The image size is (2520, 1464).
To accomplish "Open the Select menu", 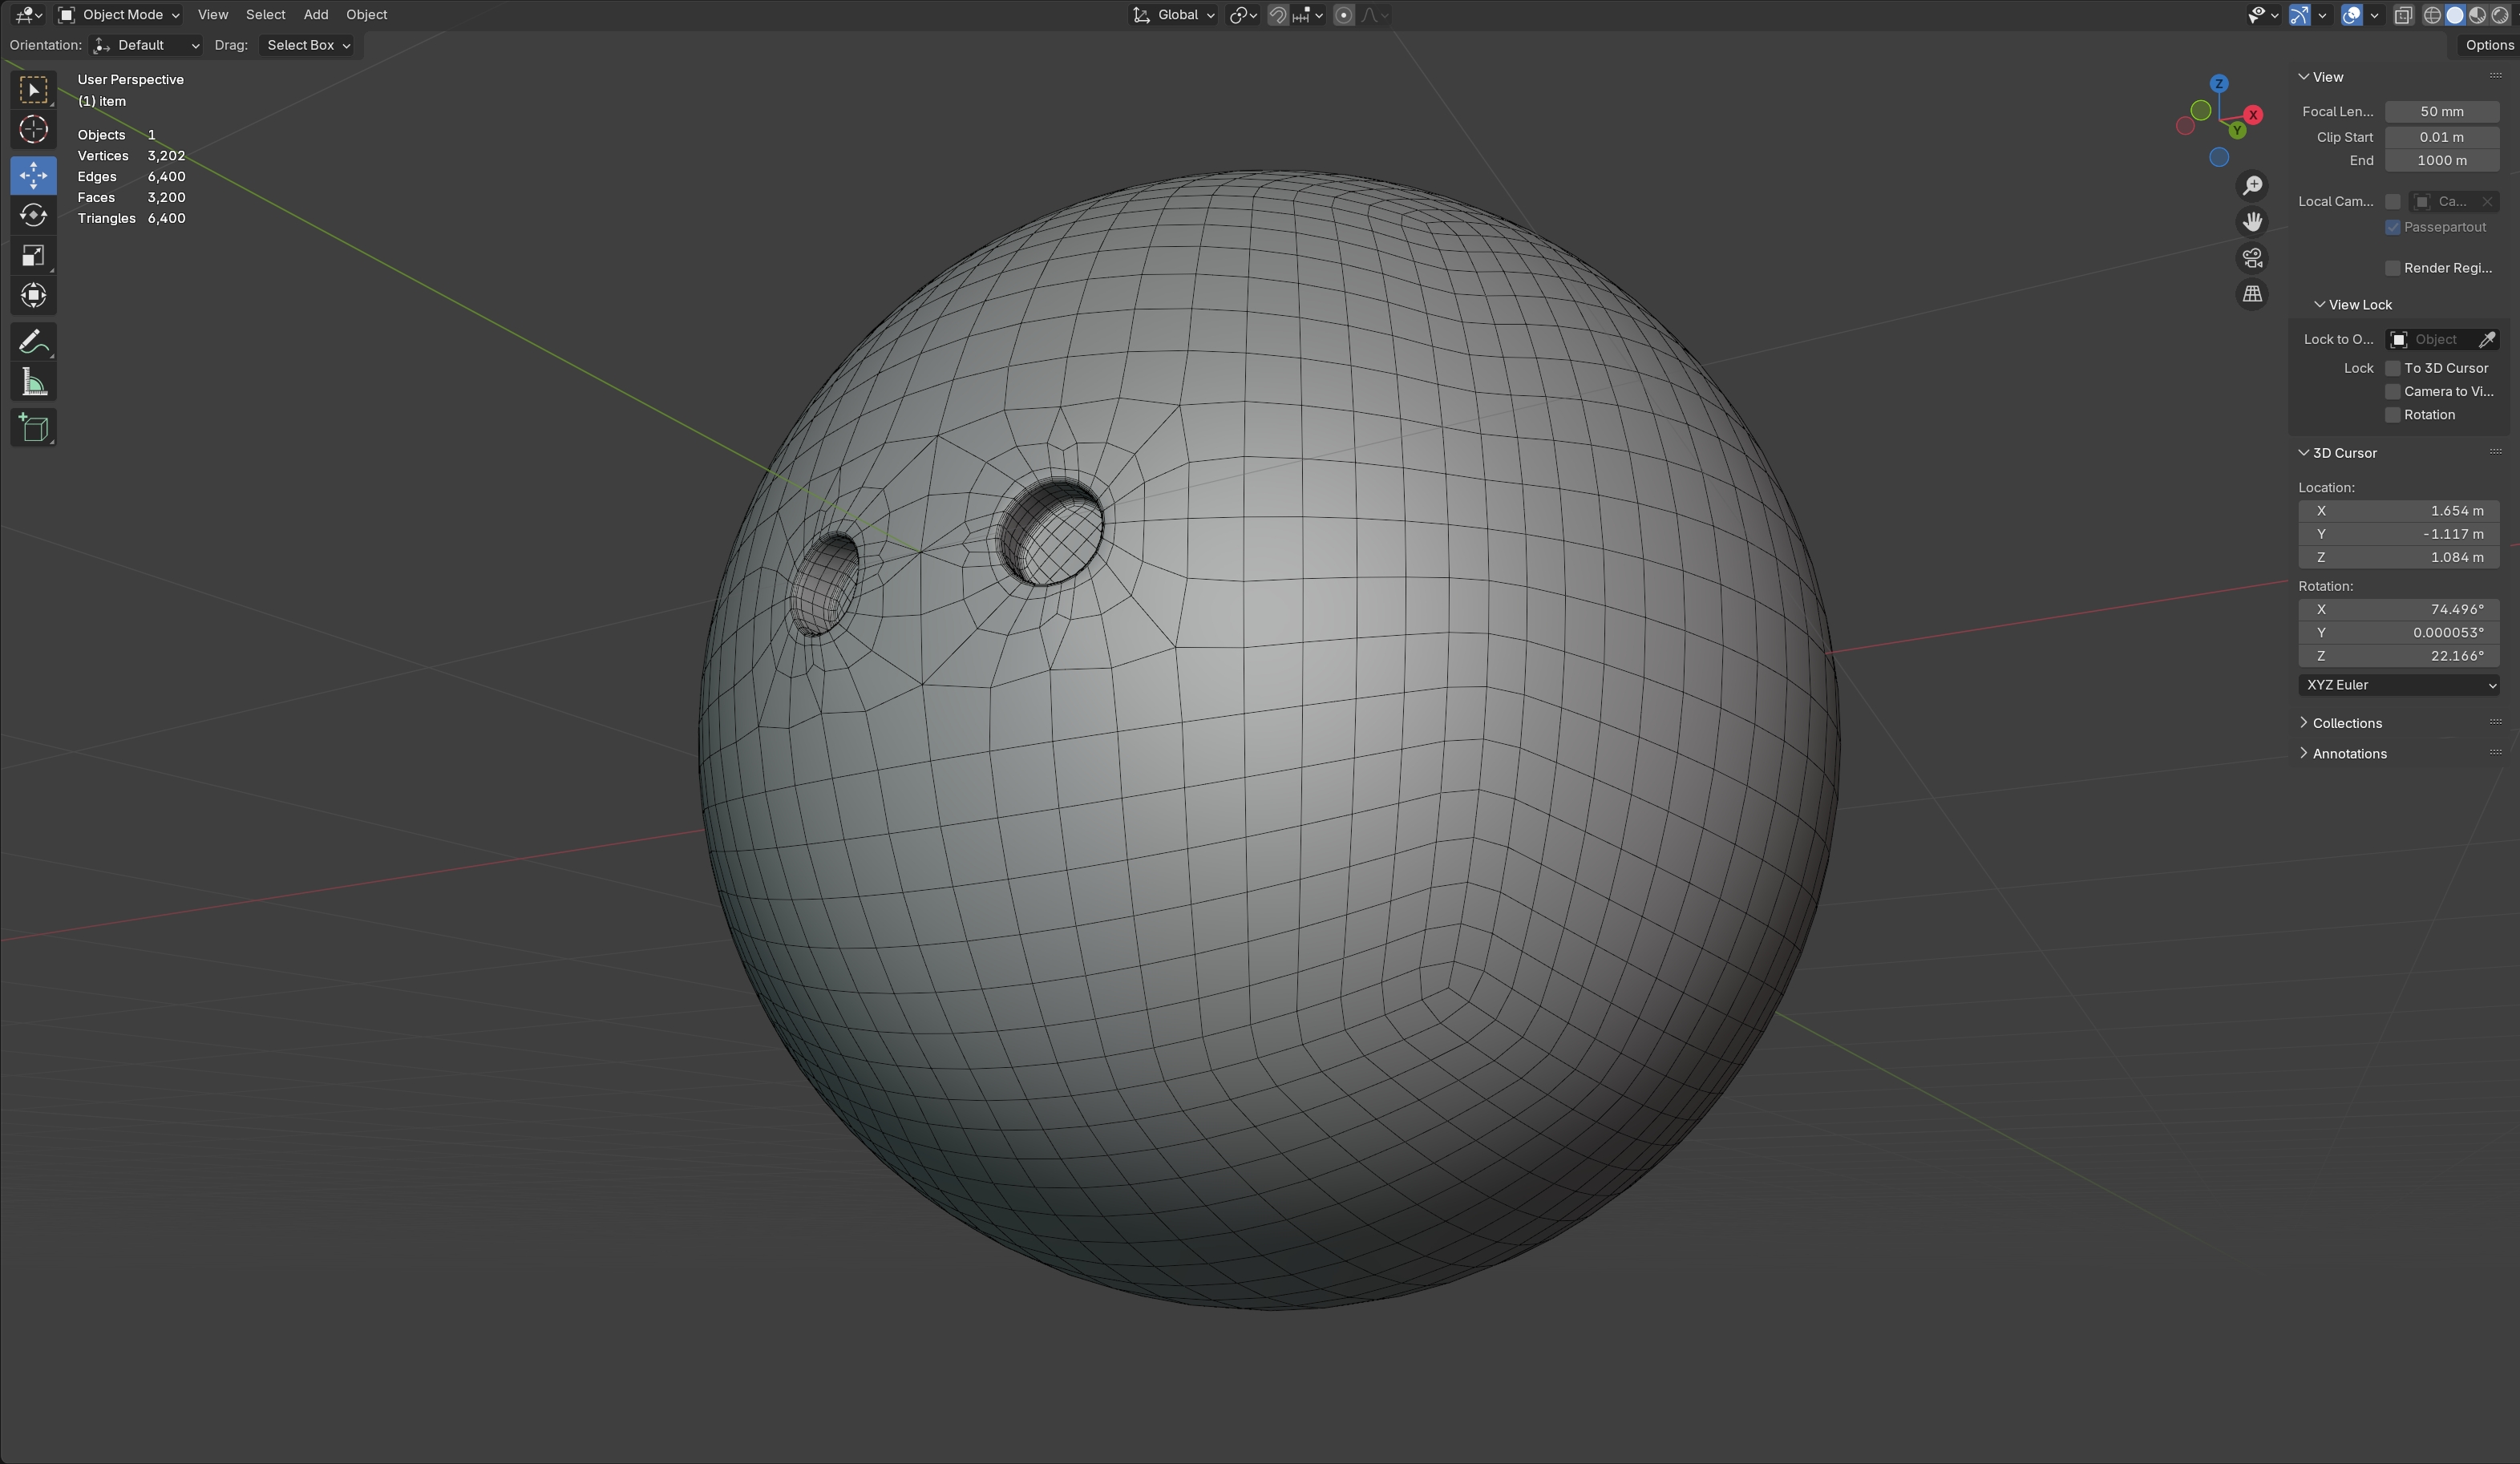I will pyautogui.click(x=265, y=15).
